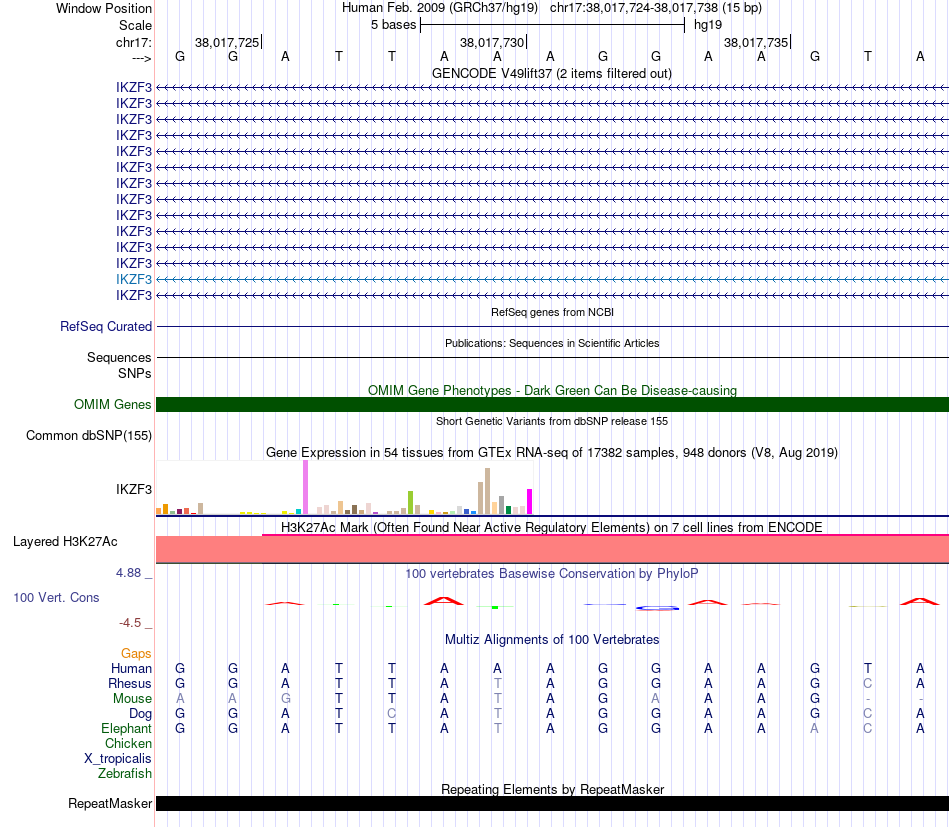The image size is (950, 827).
Task: Open 'GENCODE V49lift37 (2 items filtered out)' track title
Action: 552,73
